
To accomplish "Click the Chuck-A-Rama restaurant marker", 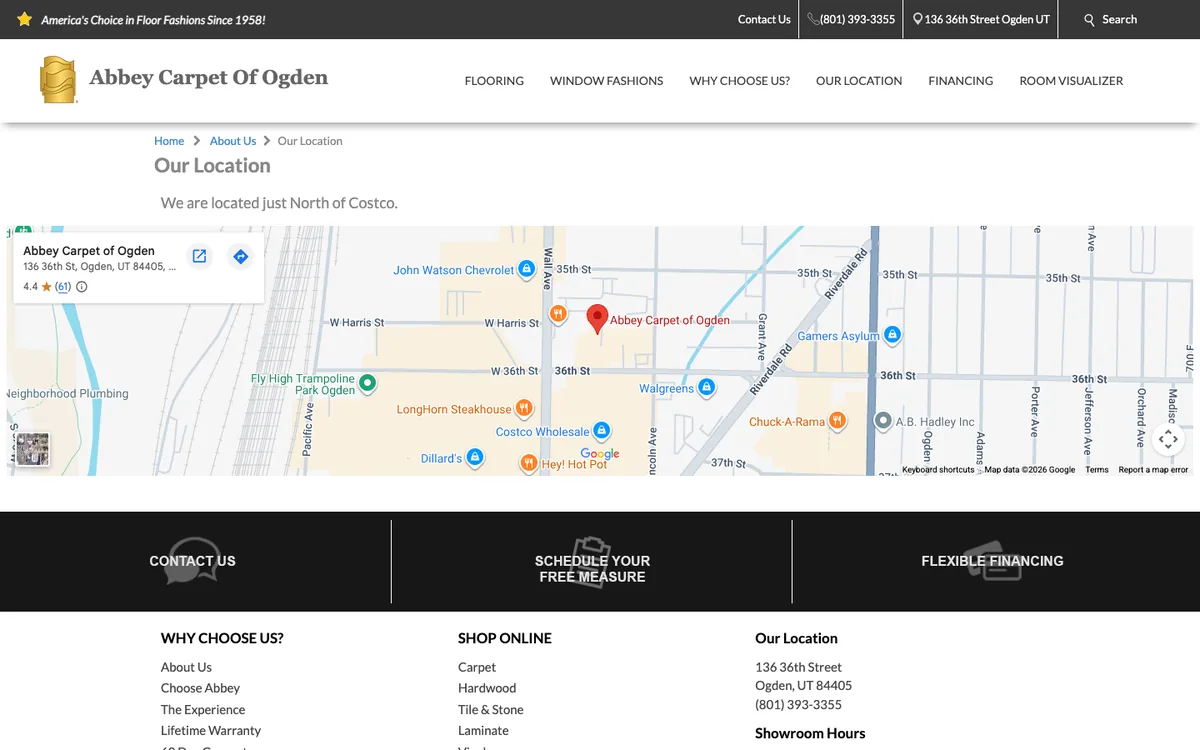I will (x=837, y=421).
